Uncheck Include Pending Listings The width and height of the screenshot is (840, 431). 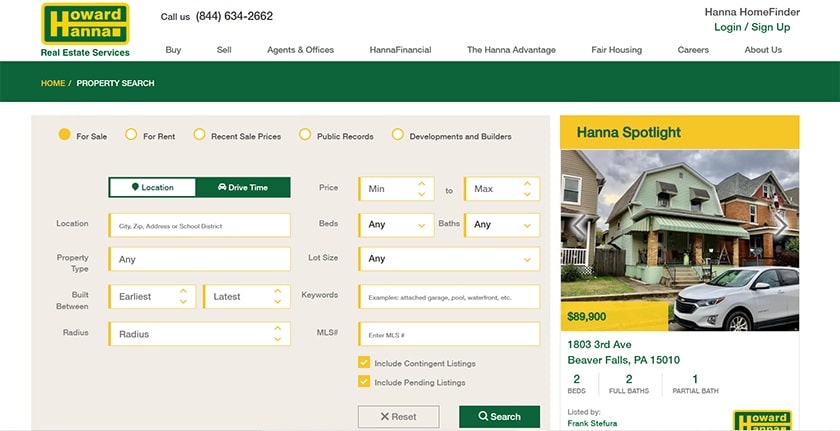pyautogui.click(x=364, y=381)
